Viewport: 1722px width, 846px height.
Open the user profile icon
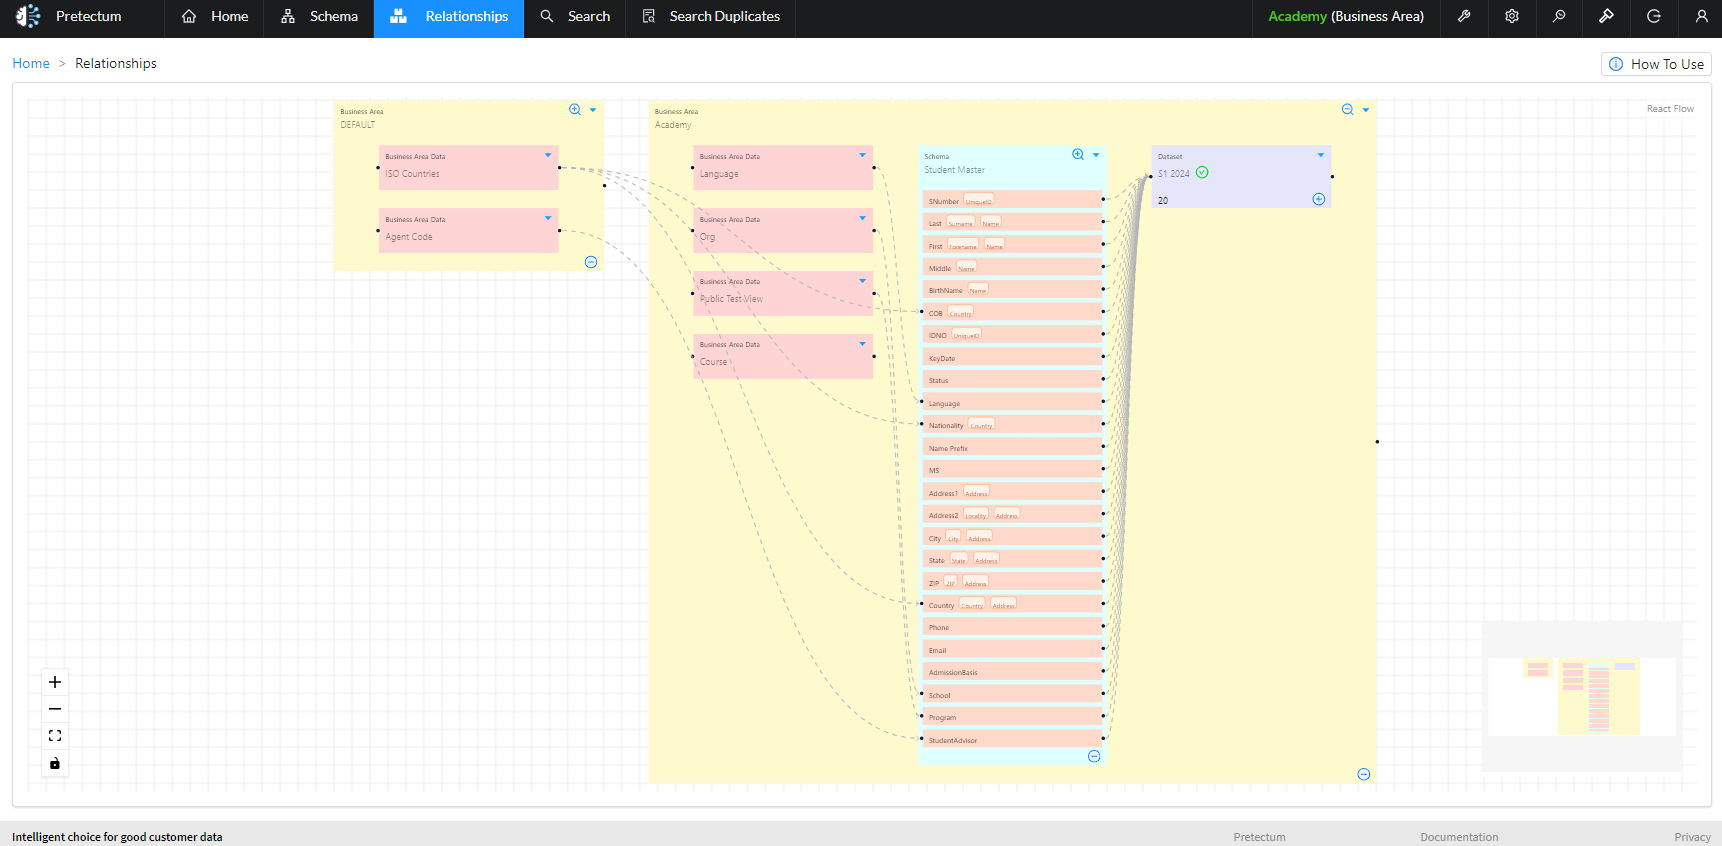click(1701, 16)
